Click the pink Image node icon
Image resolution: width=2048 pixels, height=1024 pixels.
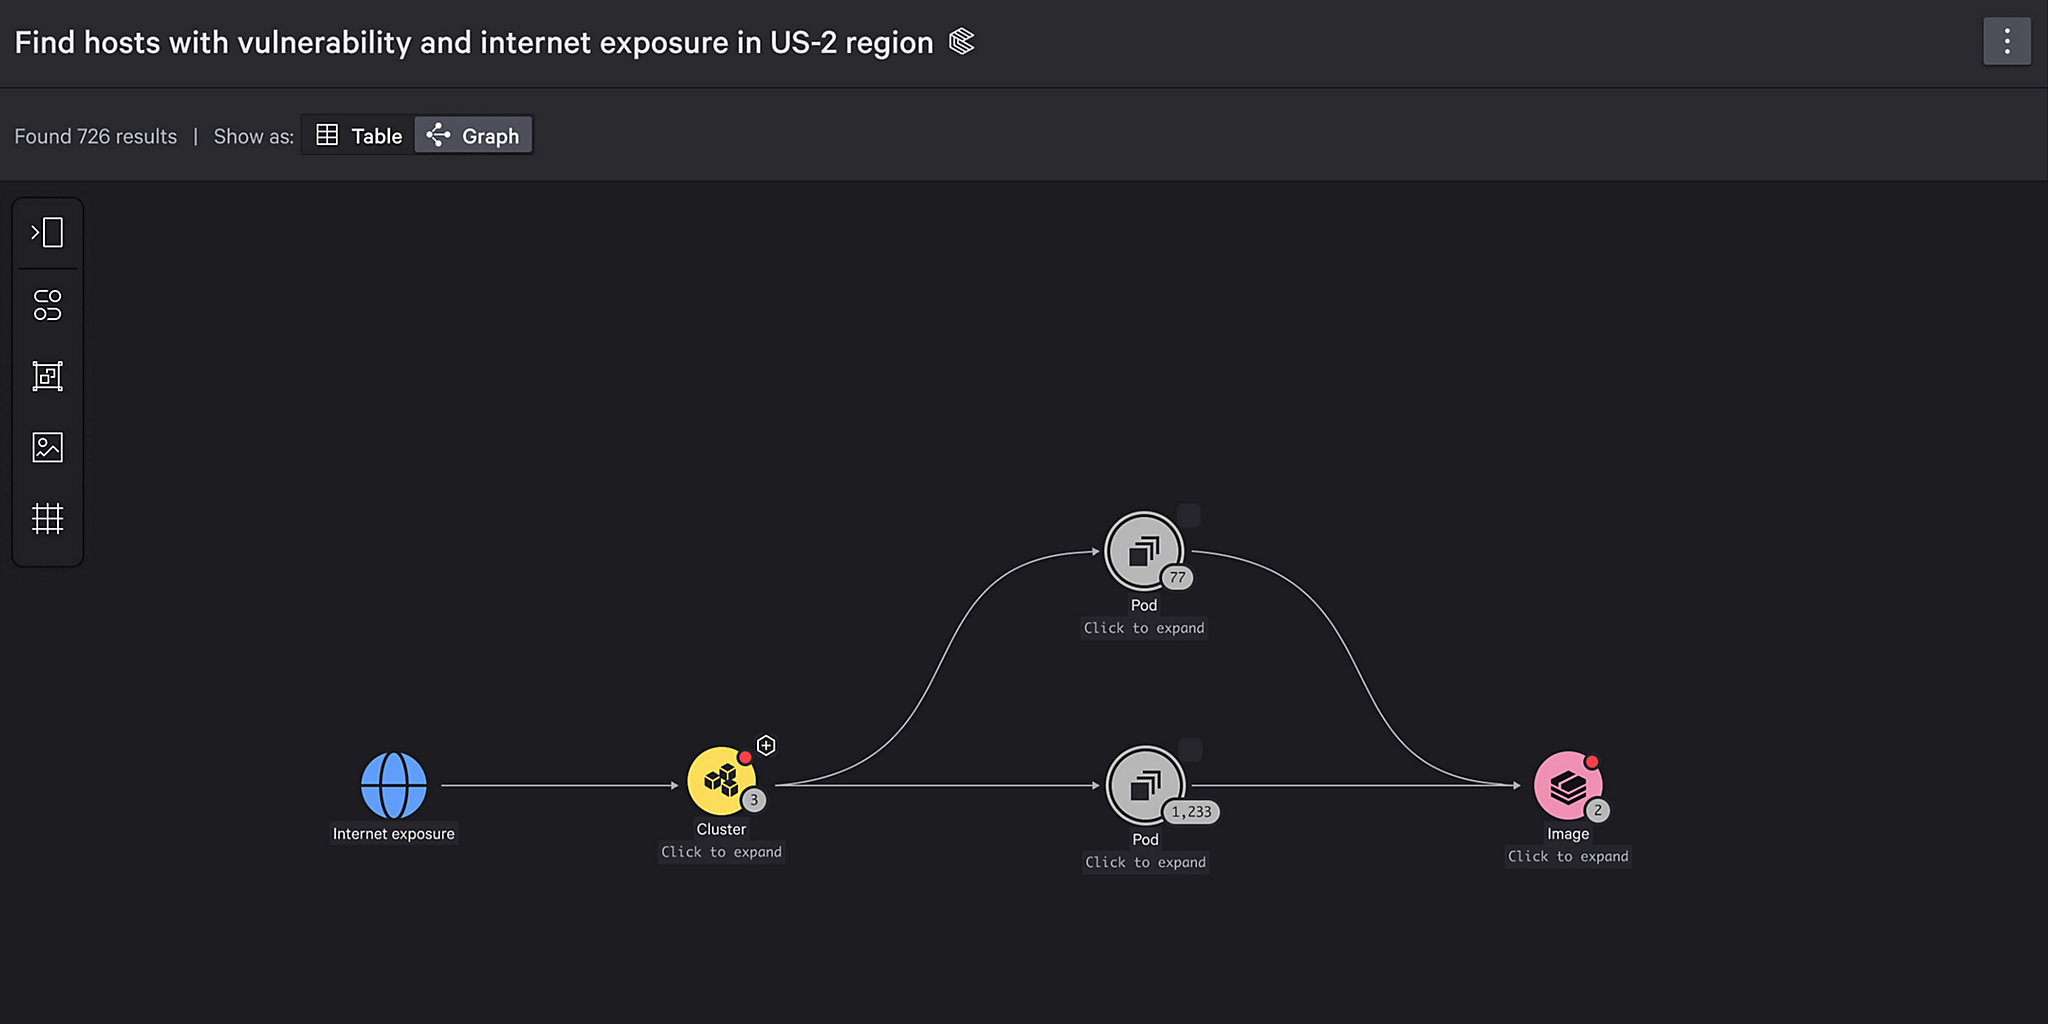pos(1566,785)
